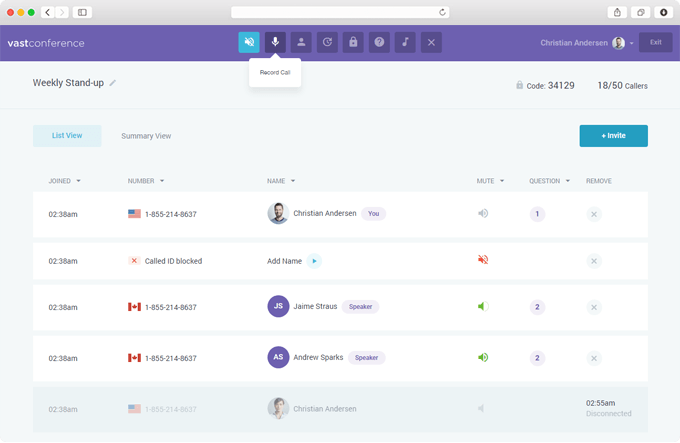Switch to Summary View tab
680x443 pixels.
(146, 136)
